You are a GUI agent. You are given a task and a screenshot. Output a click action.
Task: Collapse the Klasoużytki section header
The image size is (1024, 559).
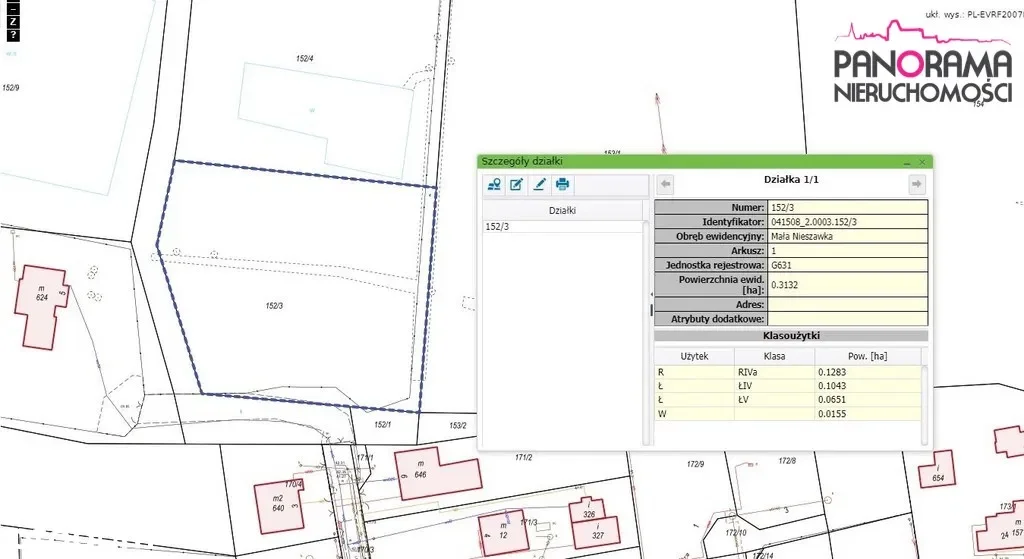tap(791, 336)
